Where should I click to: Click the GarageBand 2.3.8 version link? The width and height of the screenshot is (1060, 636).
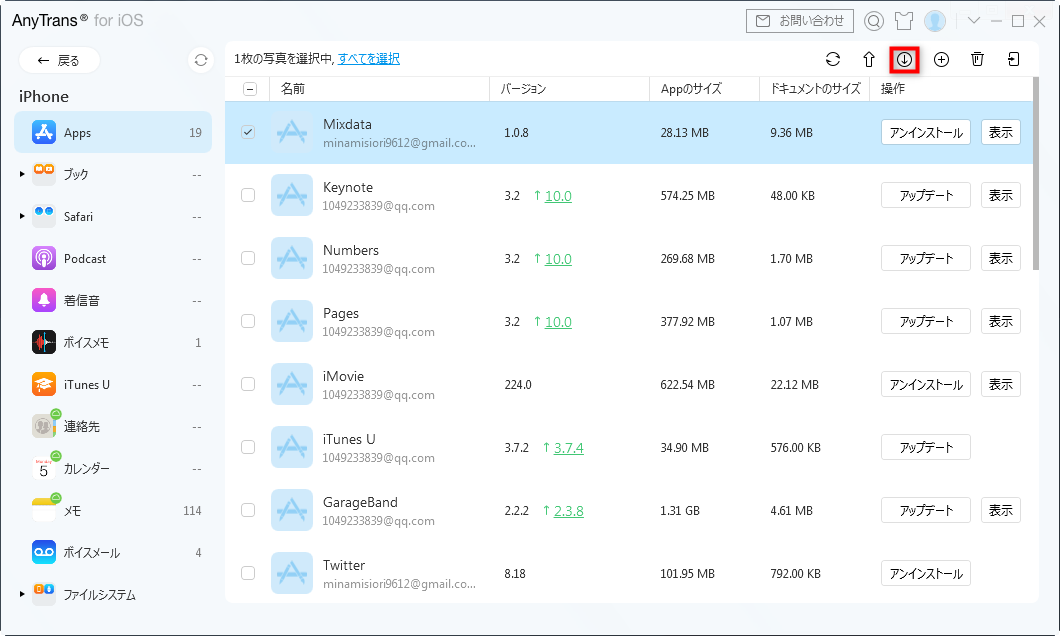pyautogui.click(x=569, y=511)
